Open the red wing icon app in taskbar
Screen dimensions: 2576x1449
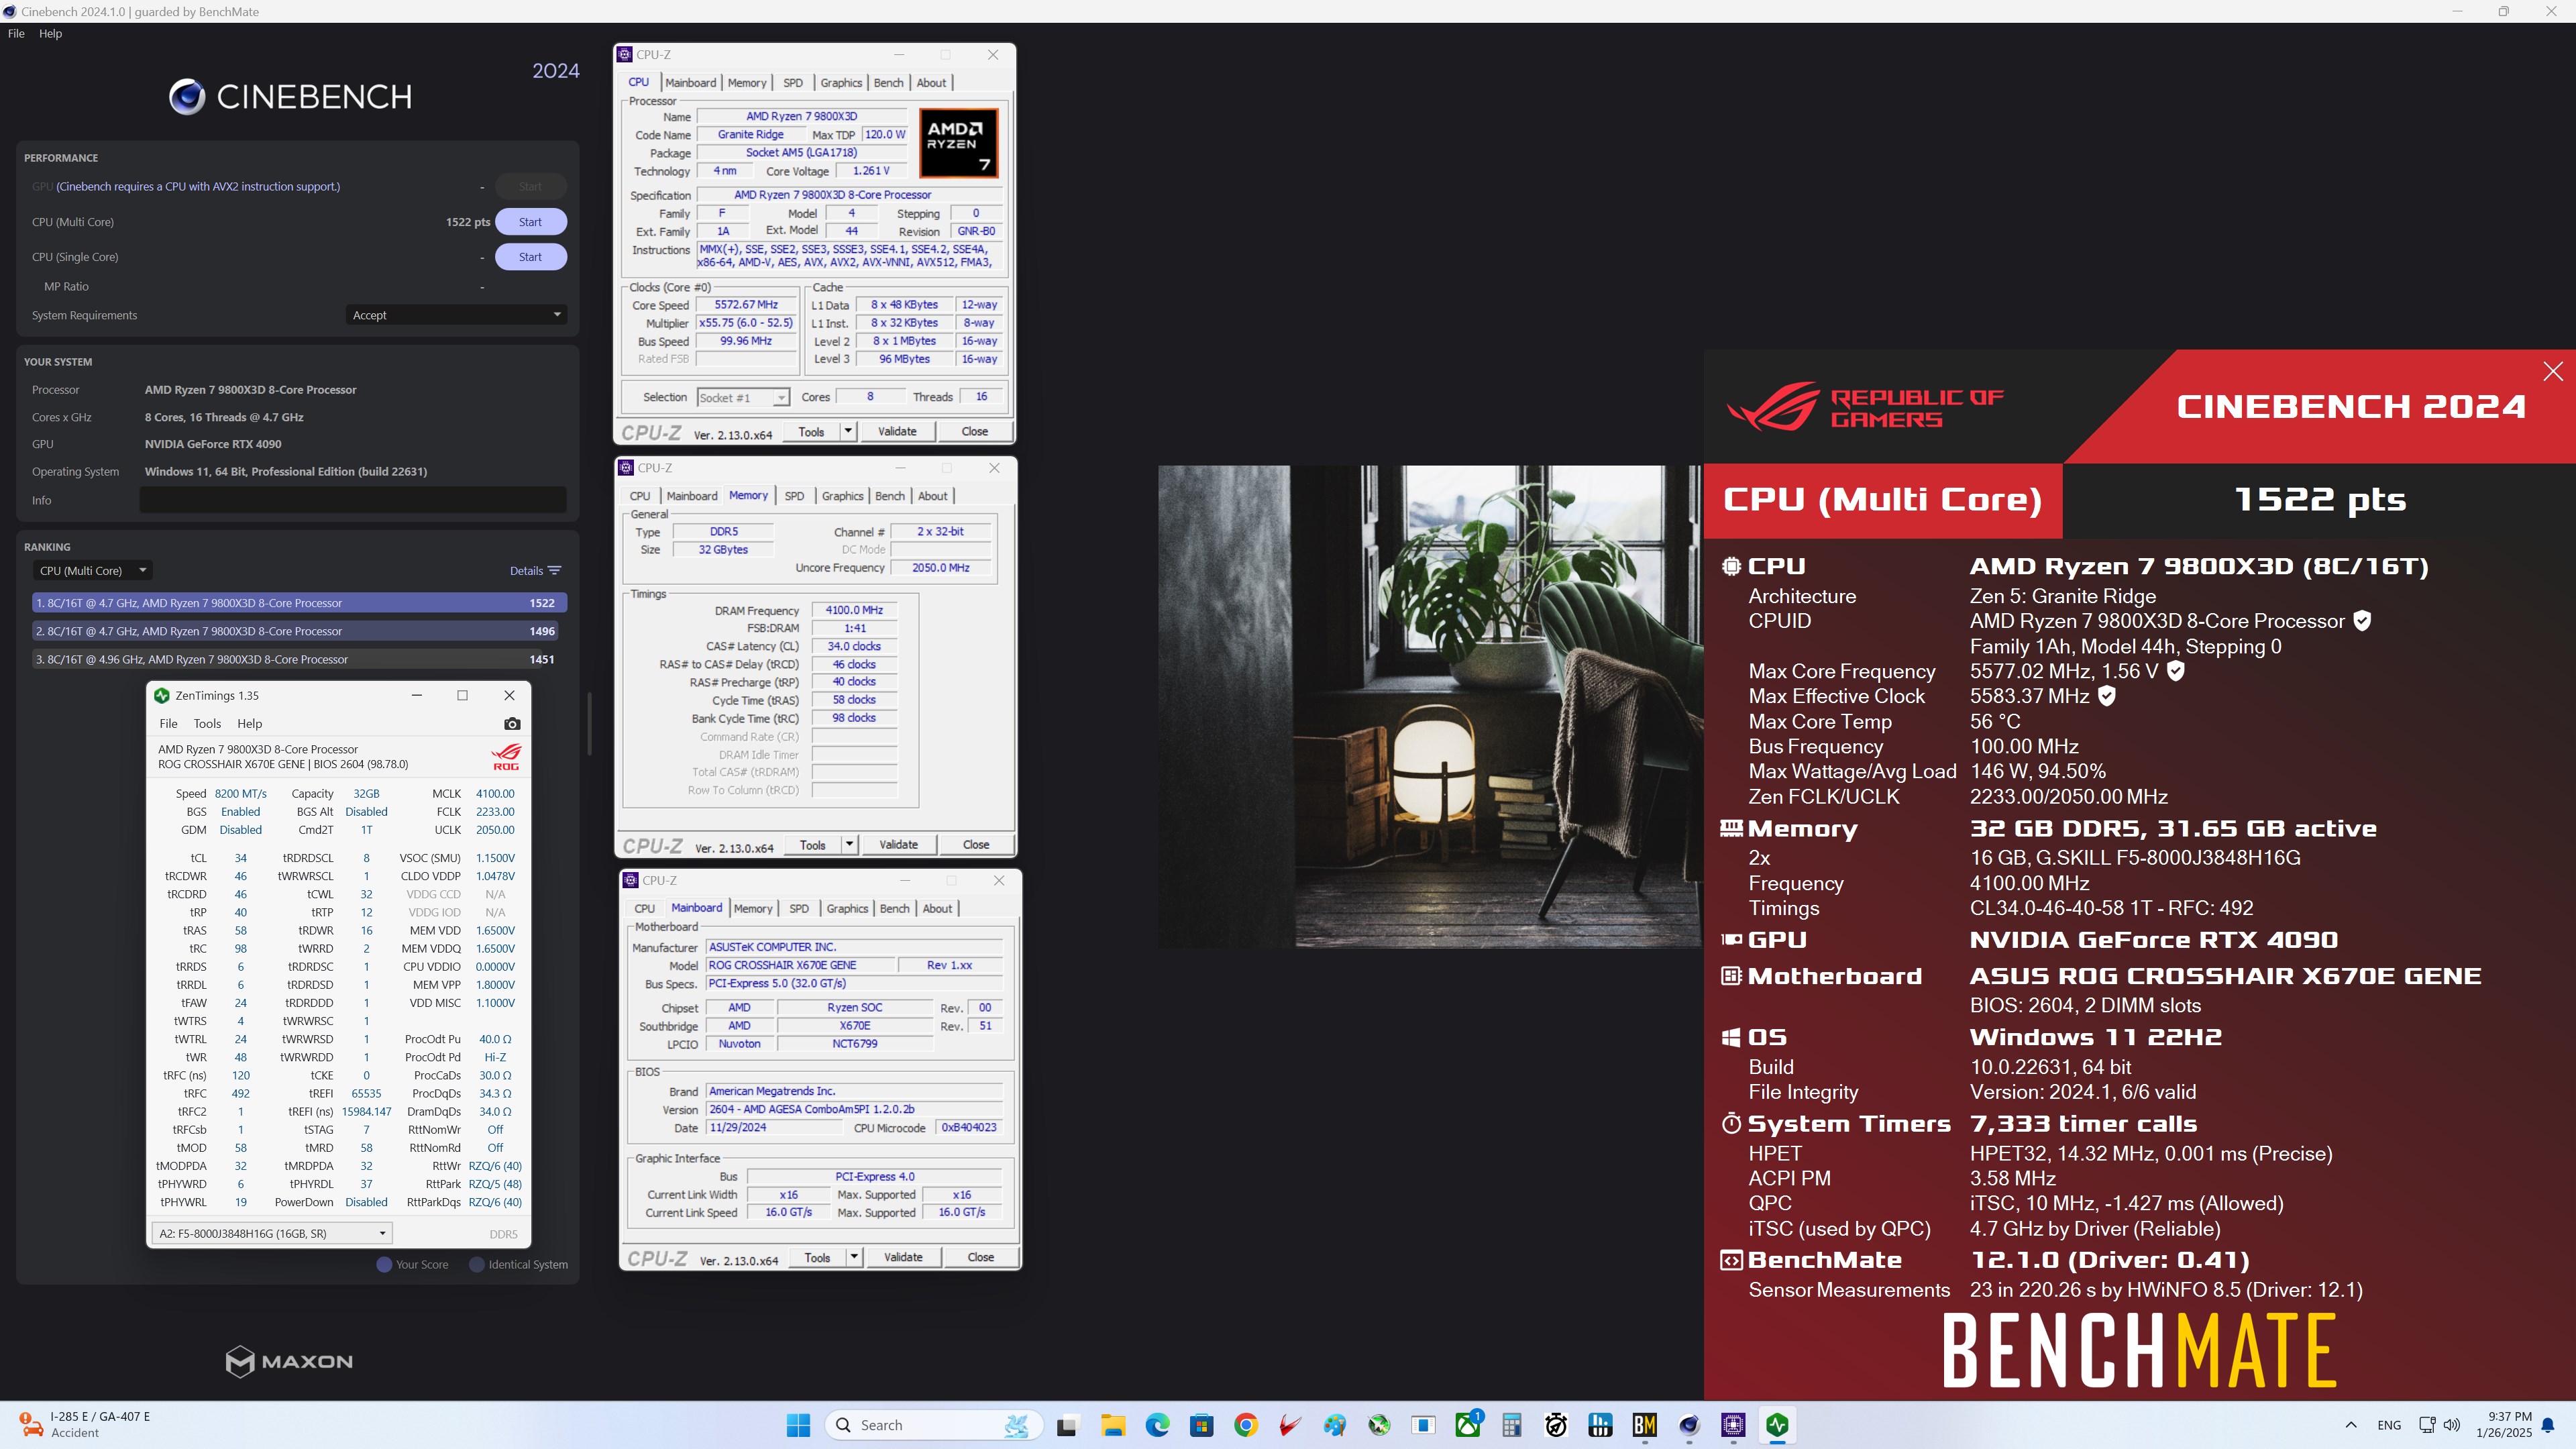click(x=1290, y=1425)
